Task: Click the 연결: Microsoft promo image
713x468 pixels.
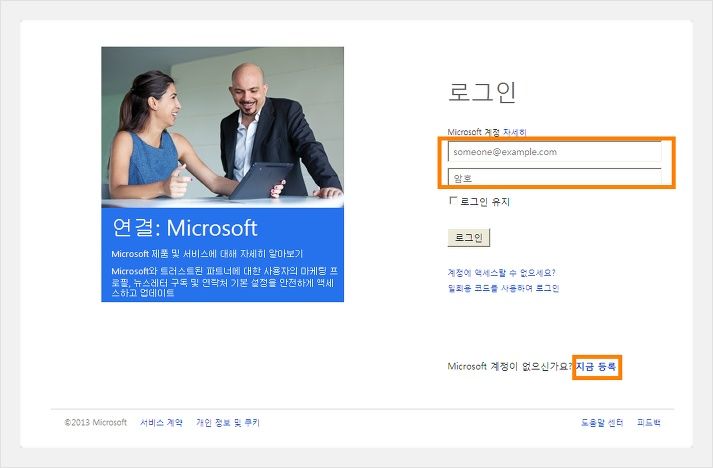Action: click(222, 174)
